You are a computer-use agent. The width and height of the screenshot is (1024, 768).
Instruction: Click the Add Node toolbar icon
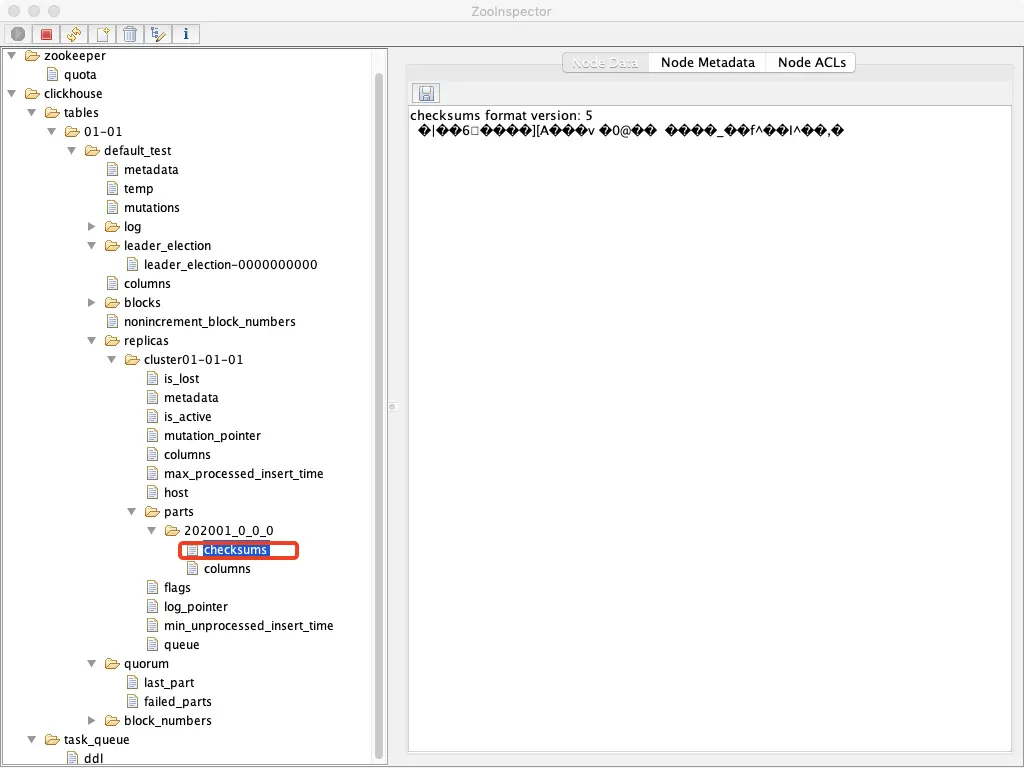(x=103, y=34)
